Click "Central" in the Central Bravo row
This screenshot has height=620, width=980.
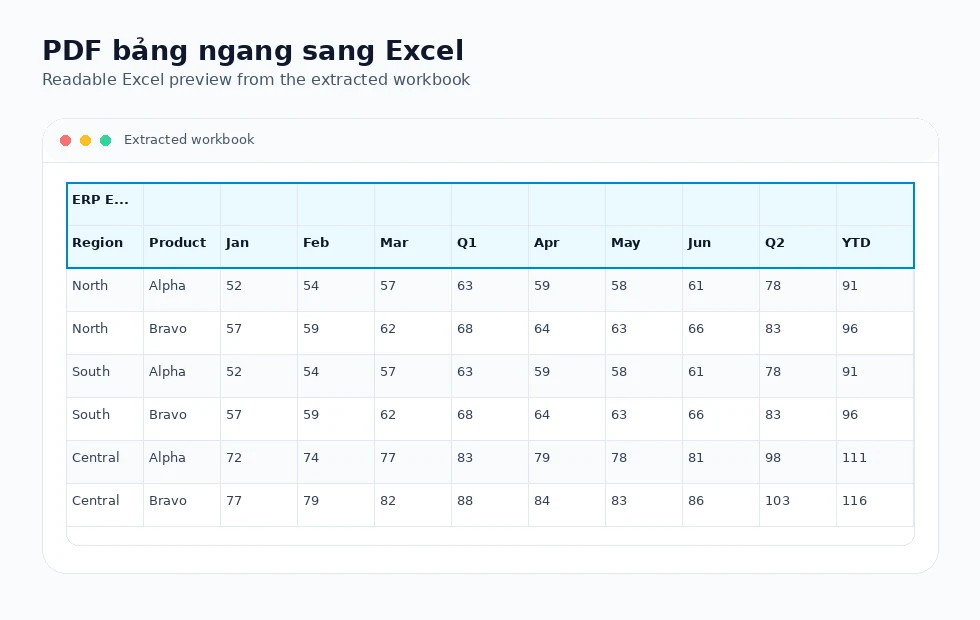(96, 501)
